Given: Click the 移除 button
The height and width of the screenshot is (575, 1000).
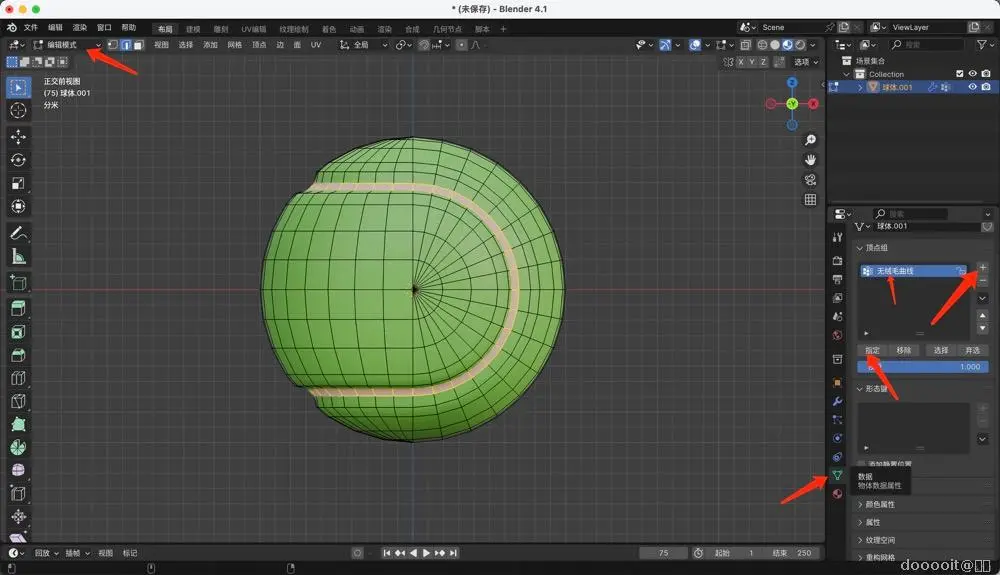Looking at the screenshot, I should pos(904,350).
